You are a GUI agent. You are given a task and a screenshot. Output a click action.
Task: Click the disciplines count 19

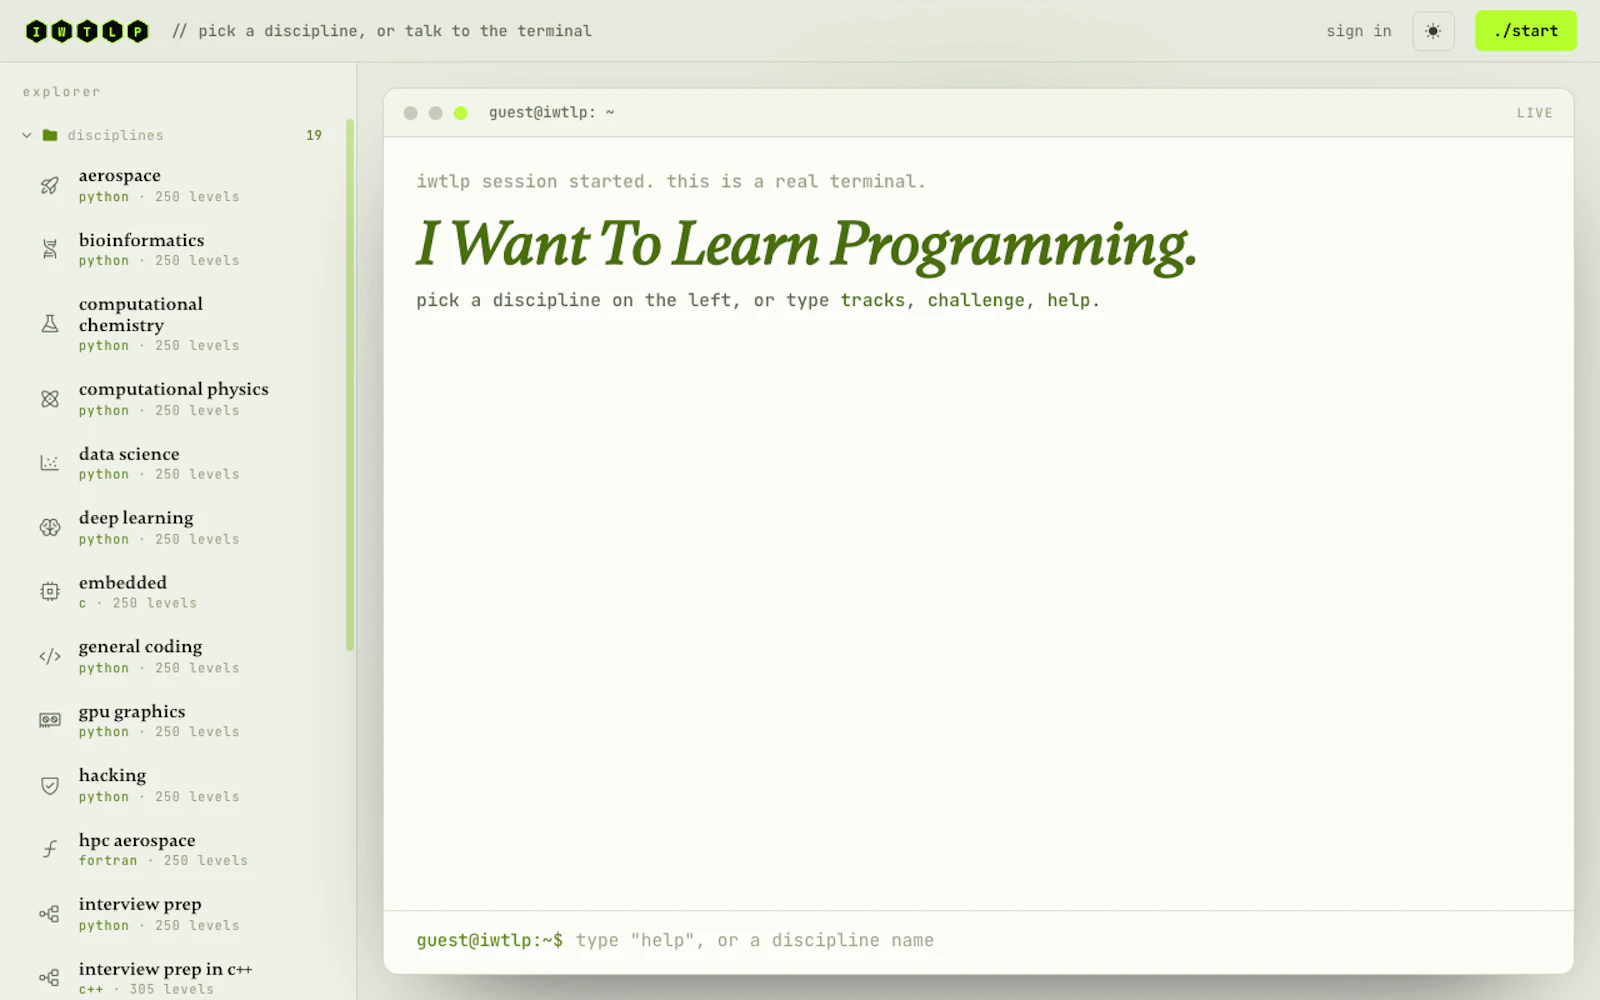tap(314, 135)
